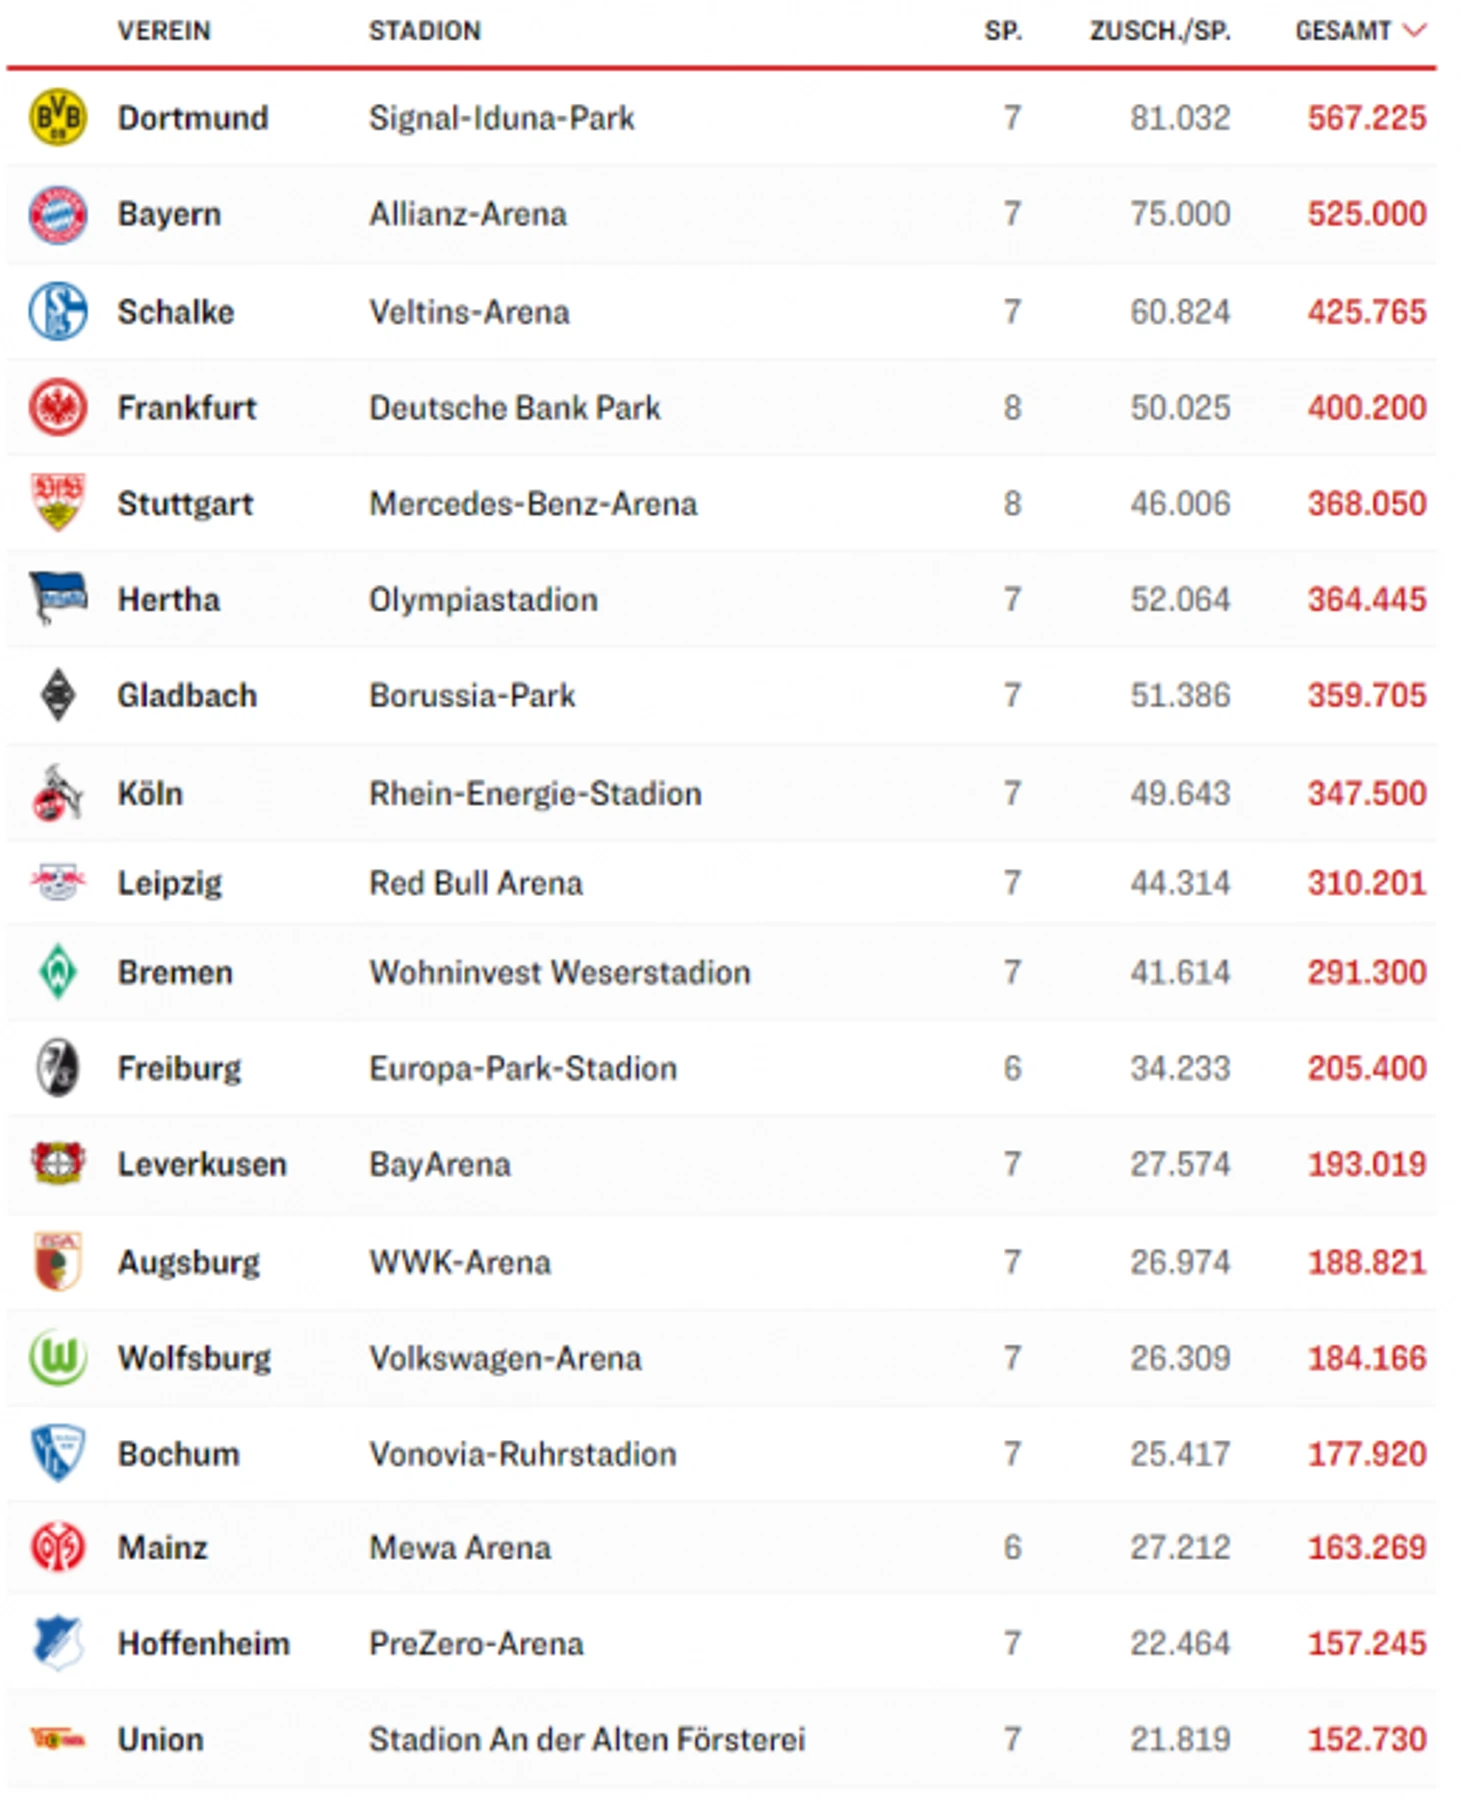This screenshot has height=1800, width=1460.
Task: Click the Bremen diamond crest
Action: point(58,971)
